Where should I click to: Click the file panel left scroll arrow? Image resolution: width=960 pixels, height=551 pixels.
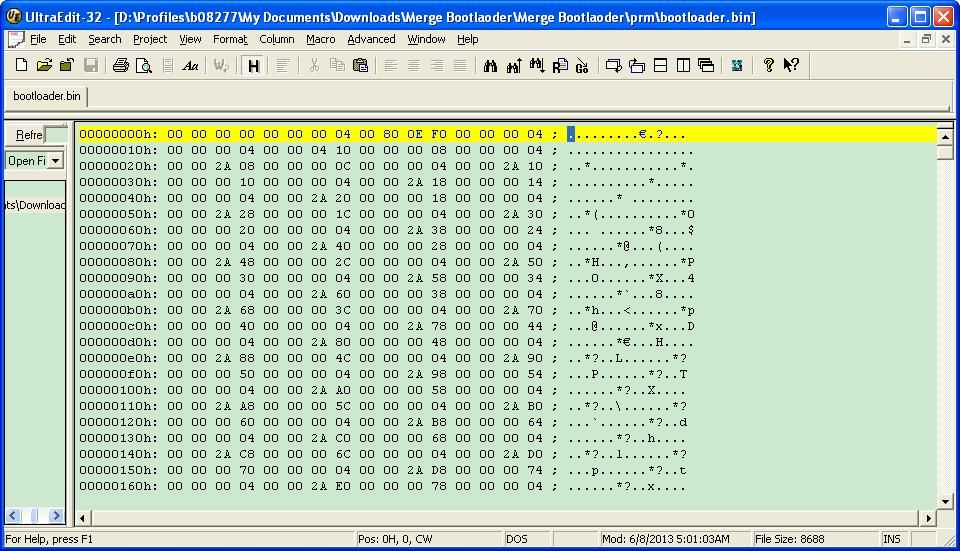click(13, 515)
